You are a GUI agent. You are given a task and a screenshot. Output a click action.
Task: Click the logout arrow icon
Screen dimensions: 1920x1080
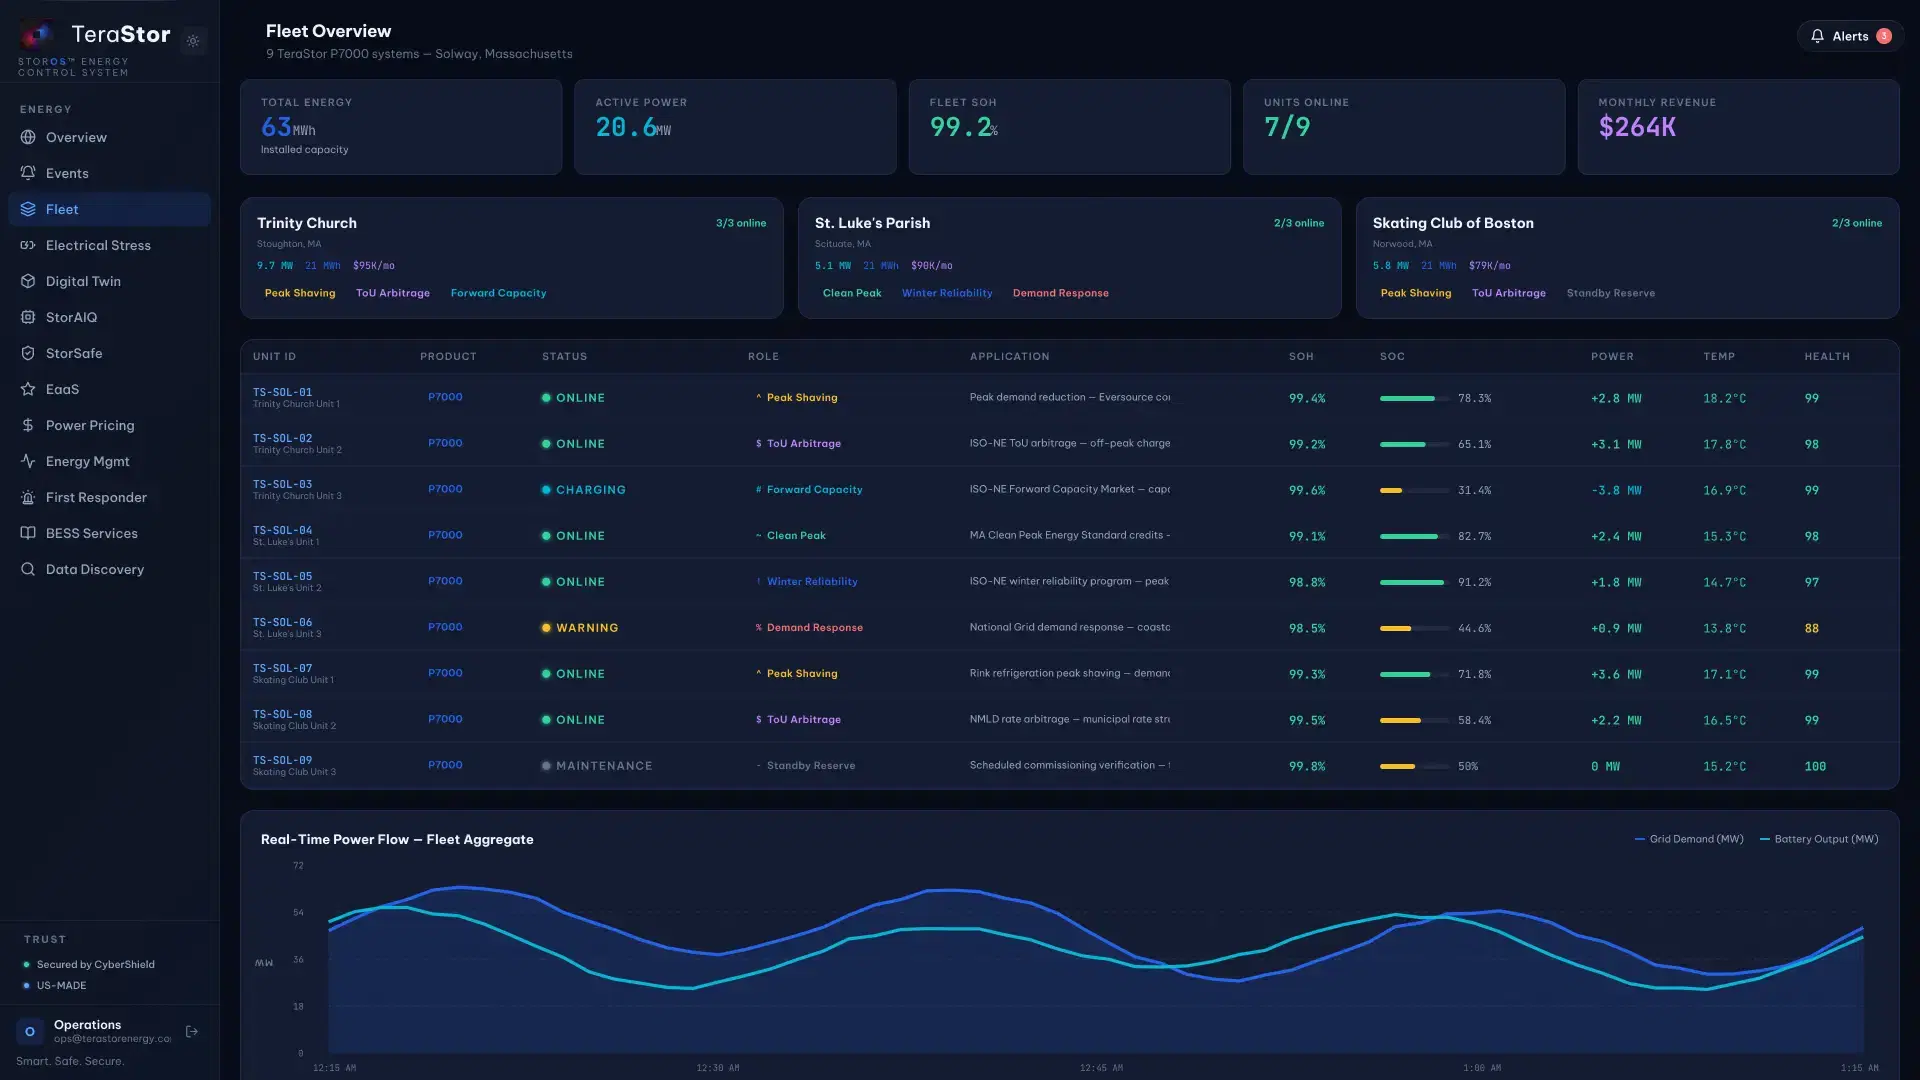(x=192, y=1031)
